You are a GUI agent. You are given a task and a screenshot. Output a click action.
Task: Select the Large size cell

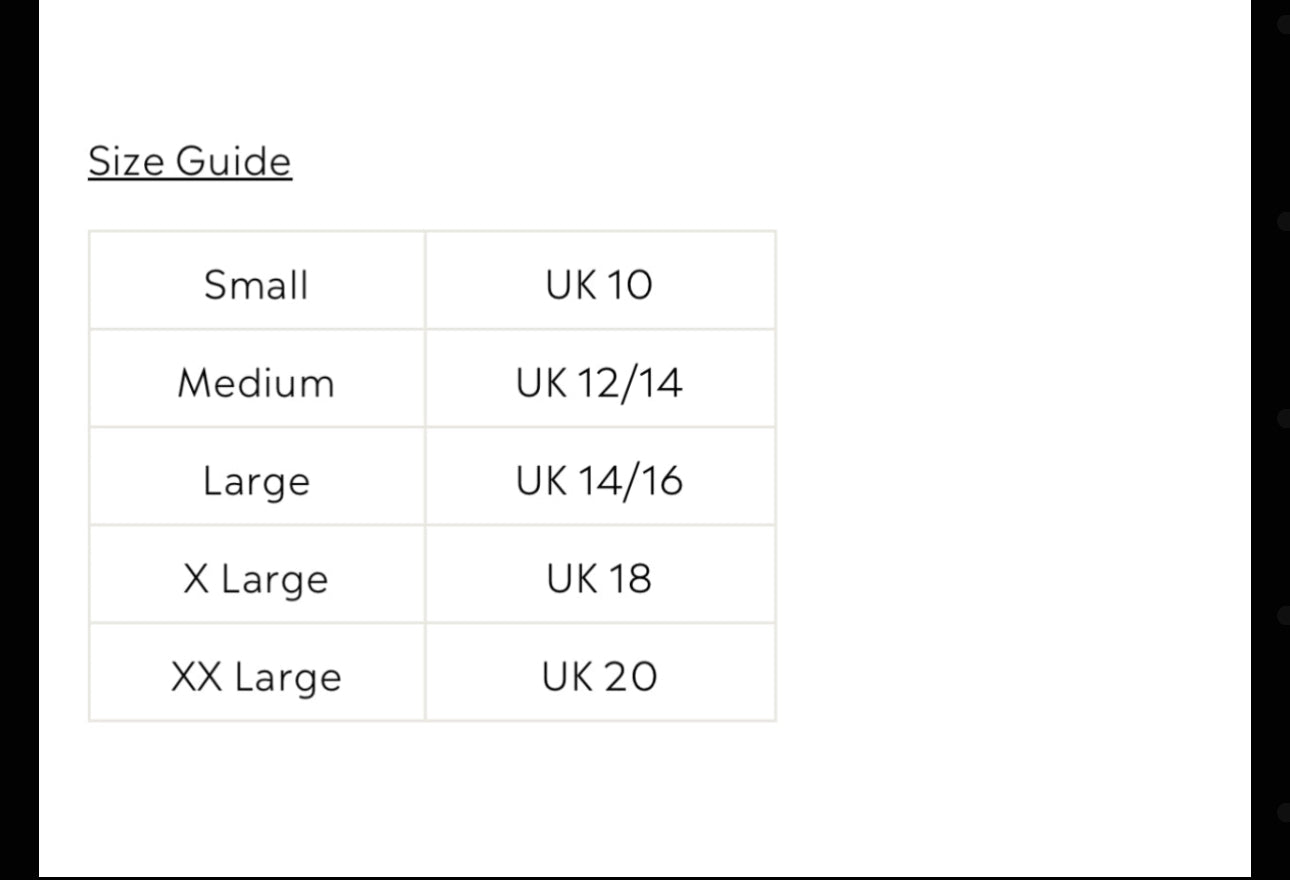(257, 476)
